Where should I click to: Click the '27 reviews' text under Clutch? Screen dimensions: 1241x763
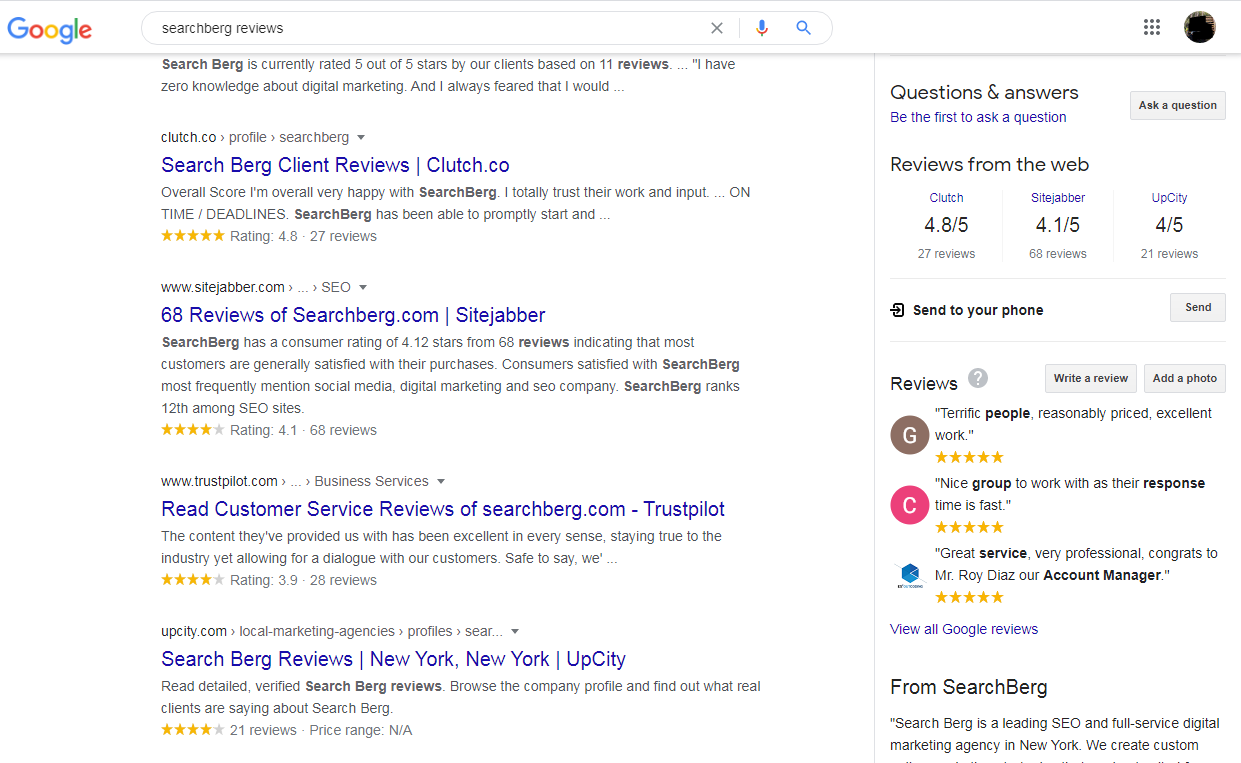(946, 254)
